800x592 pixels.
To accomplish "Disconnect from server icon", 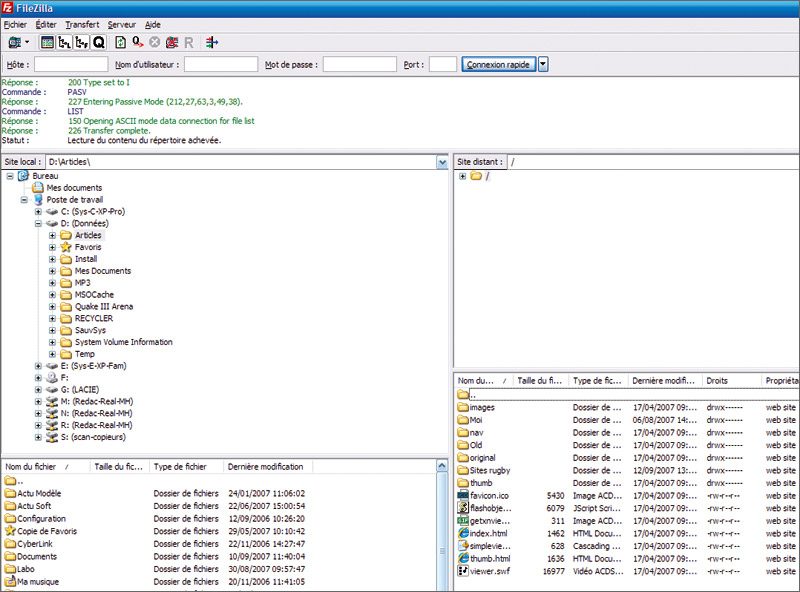I will click(172, 42).
